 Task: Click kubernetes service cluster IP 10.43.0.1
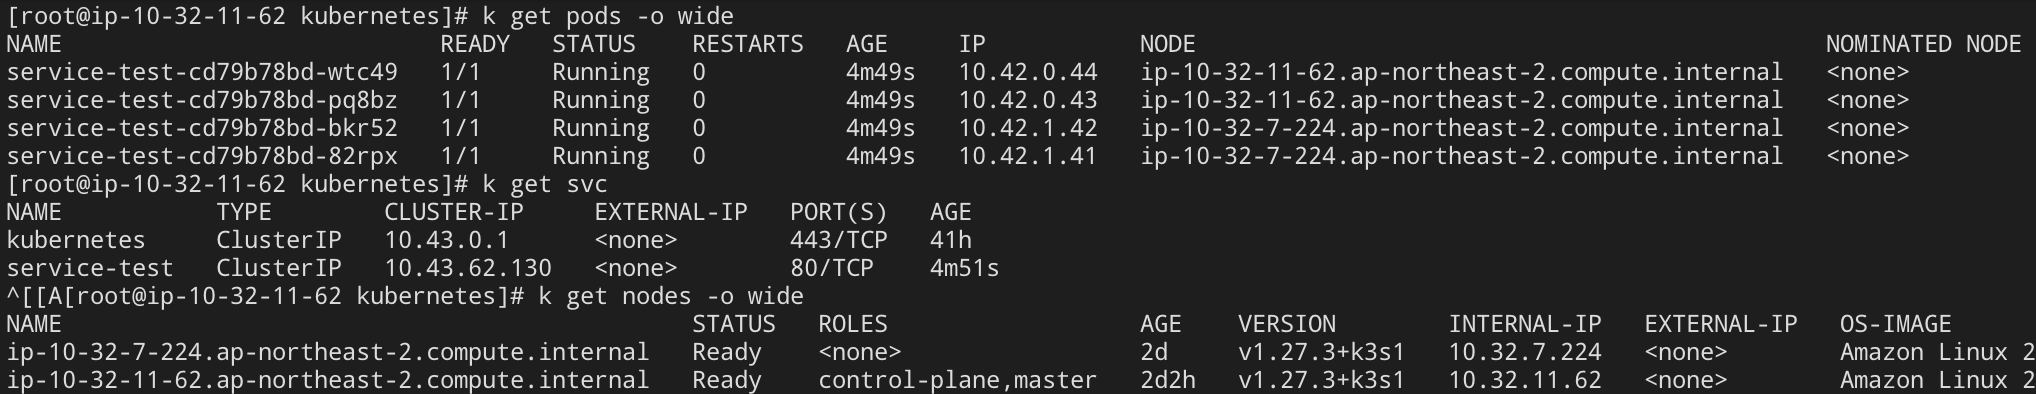(x=447, y=240)
